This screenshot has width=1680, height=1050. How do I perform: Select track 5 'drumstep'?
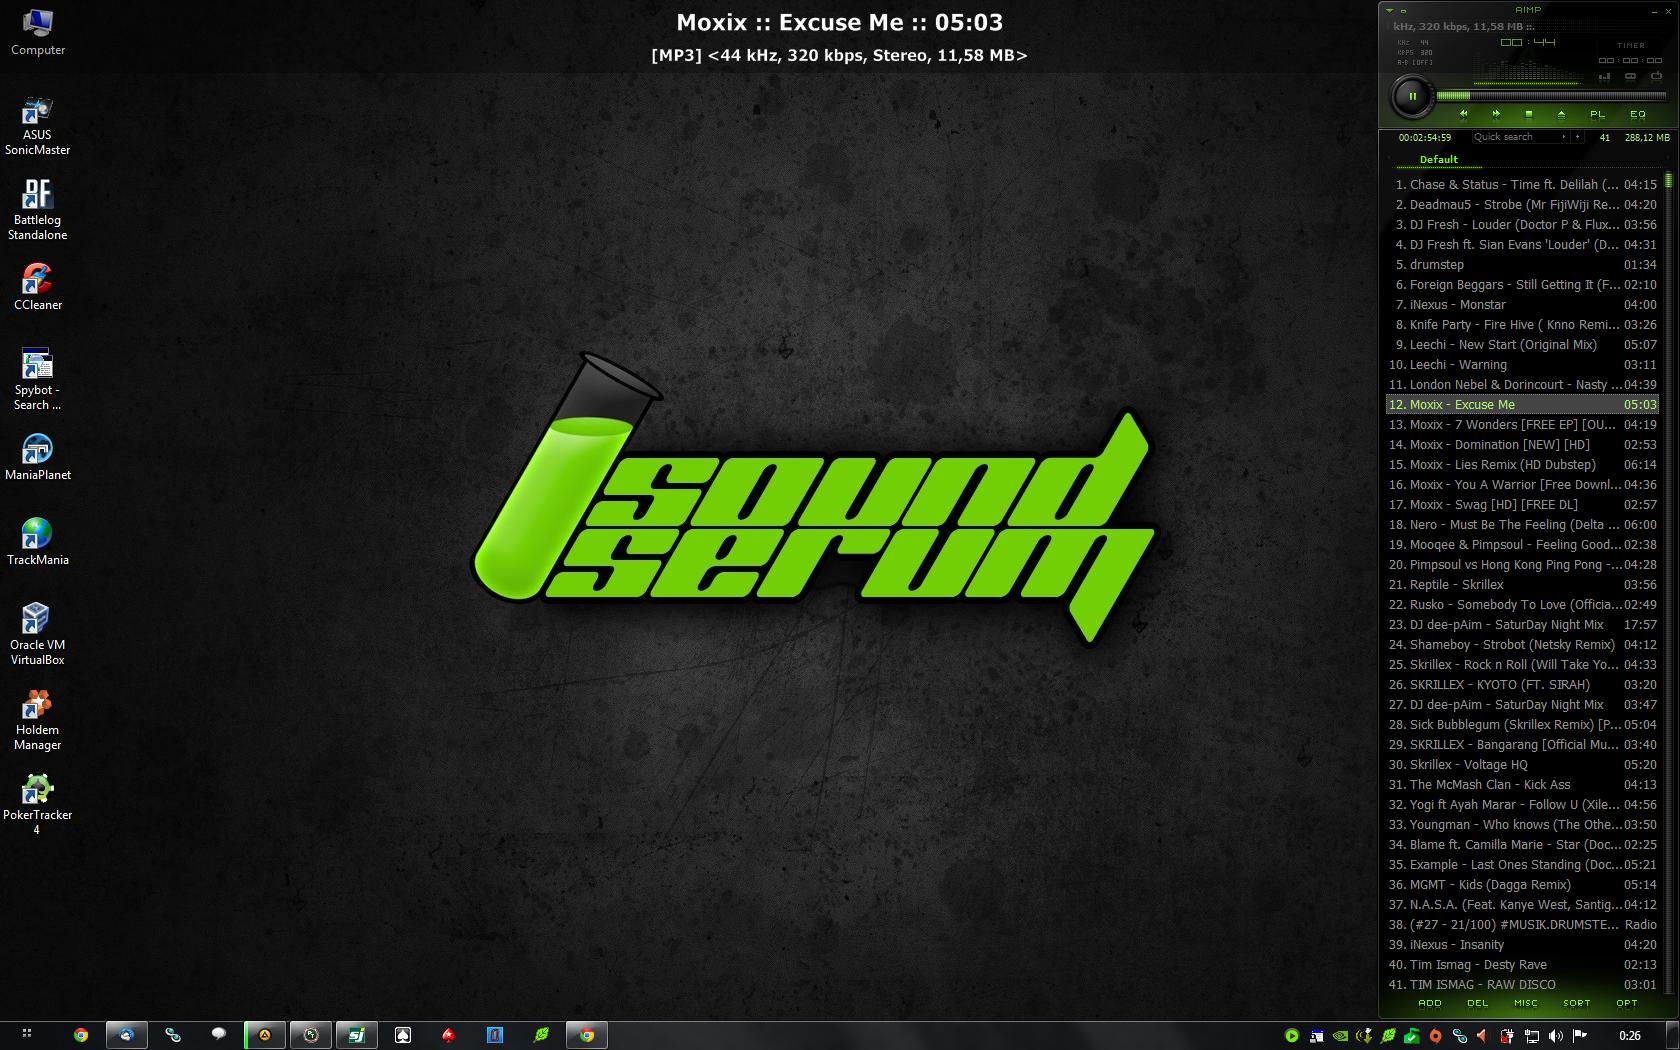[x=1522, y=265]
